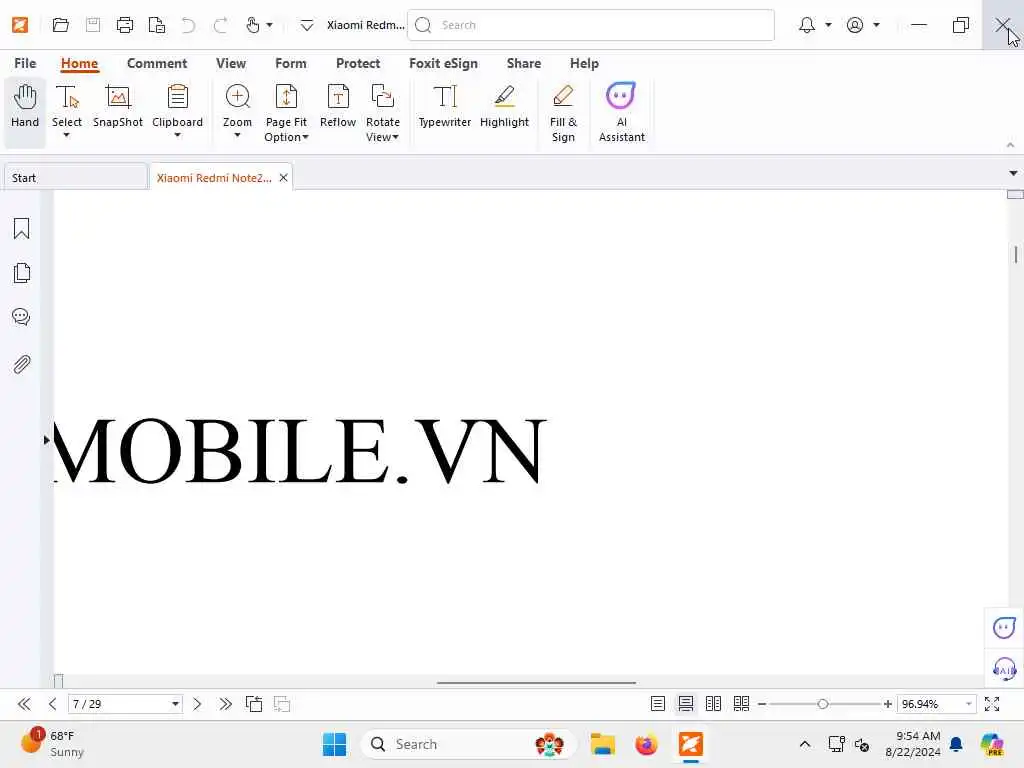Adjust the zoom slider handle
The image size is (1024, 768).
[823, 704]
